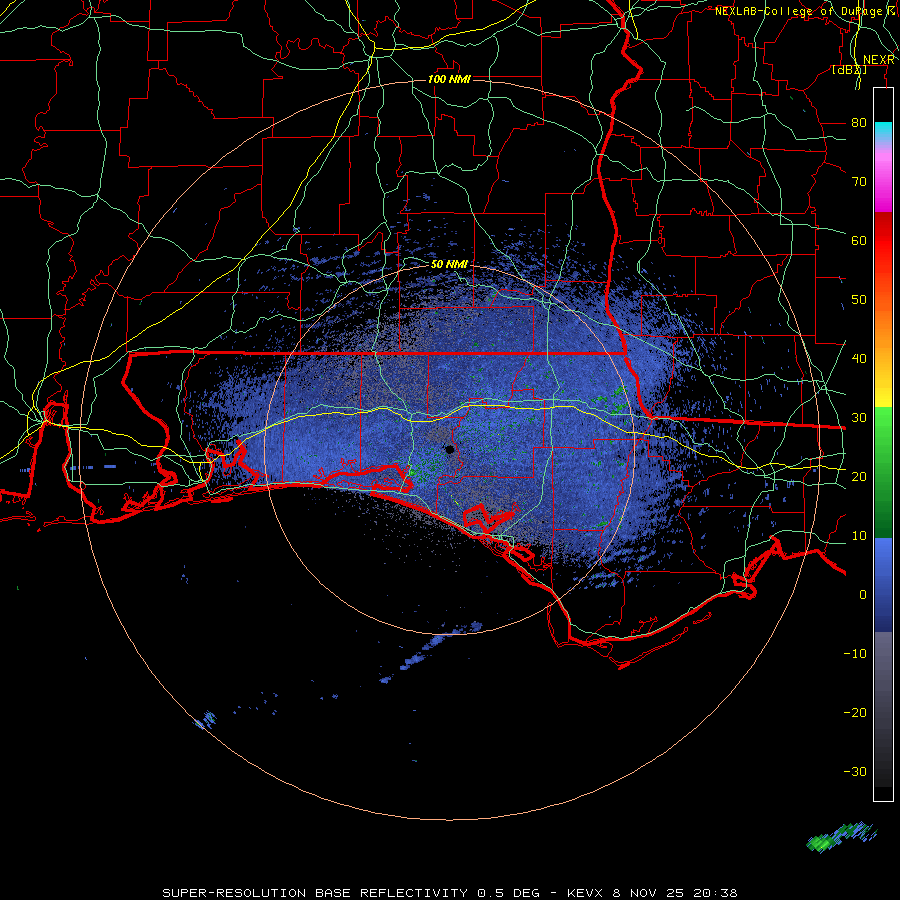
Task: Click the -20 value on dBZ scale
Action: 855,713
